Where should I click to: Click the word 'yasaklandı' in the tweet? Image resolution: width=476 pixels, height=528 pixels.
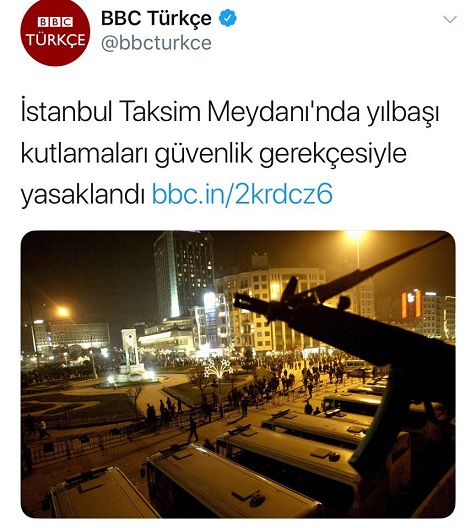(x=83, y=195)
